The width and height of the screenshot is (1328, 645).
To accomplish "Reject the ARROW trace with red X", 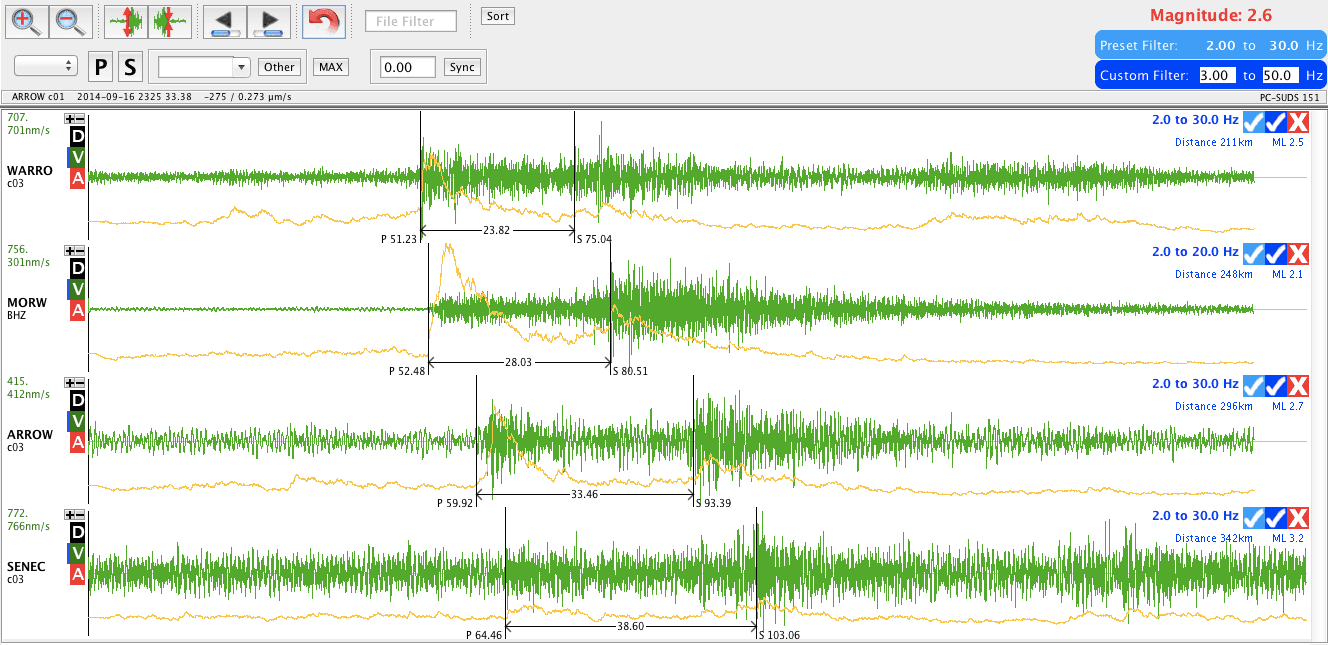I will click(1298, 386).
